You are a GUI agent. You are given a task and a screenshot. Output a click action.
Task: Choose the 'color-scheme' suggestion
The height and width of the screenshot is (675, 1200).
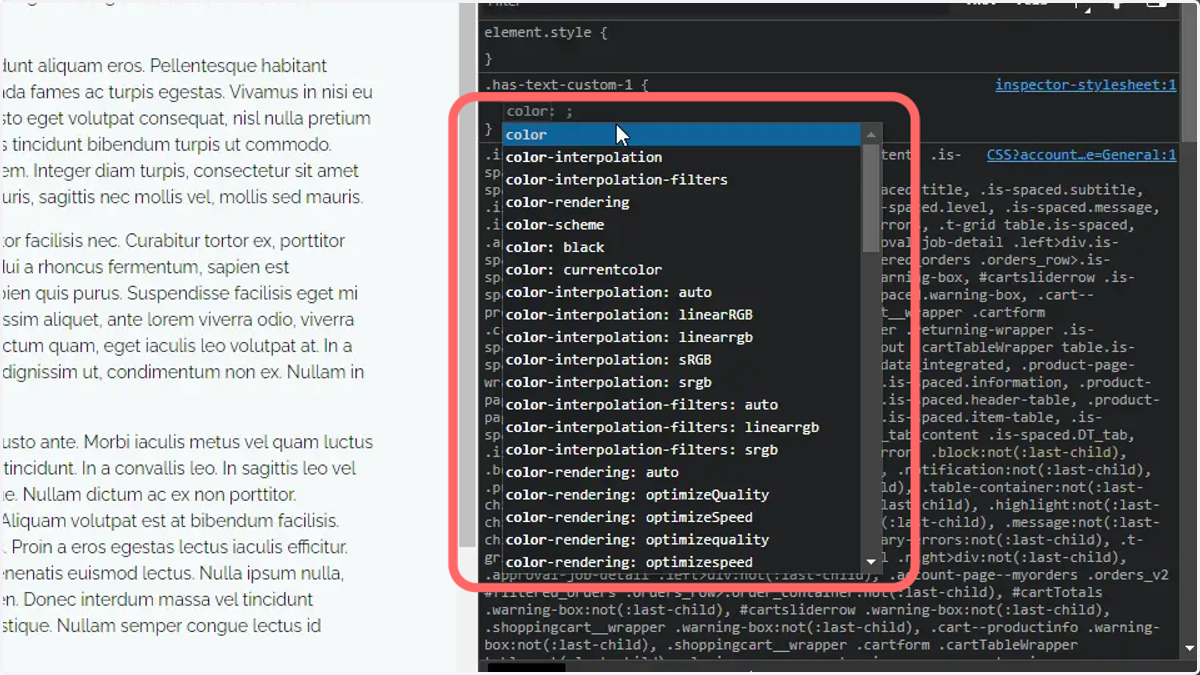pos(681,224)
